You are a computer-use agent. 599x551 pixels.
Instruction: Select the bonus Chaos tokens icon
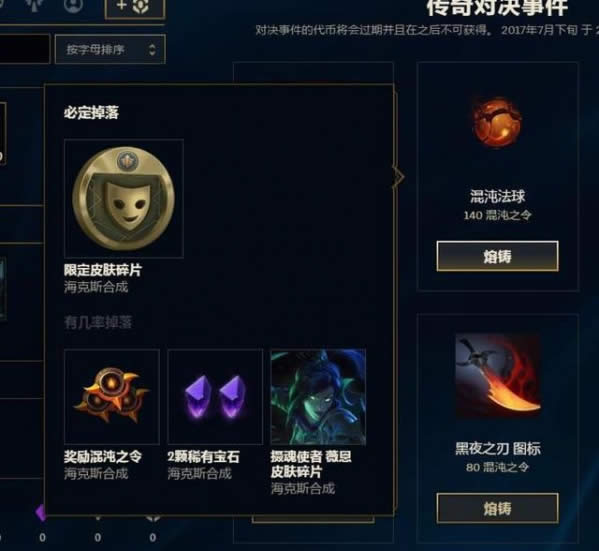click(112, 396)
